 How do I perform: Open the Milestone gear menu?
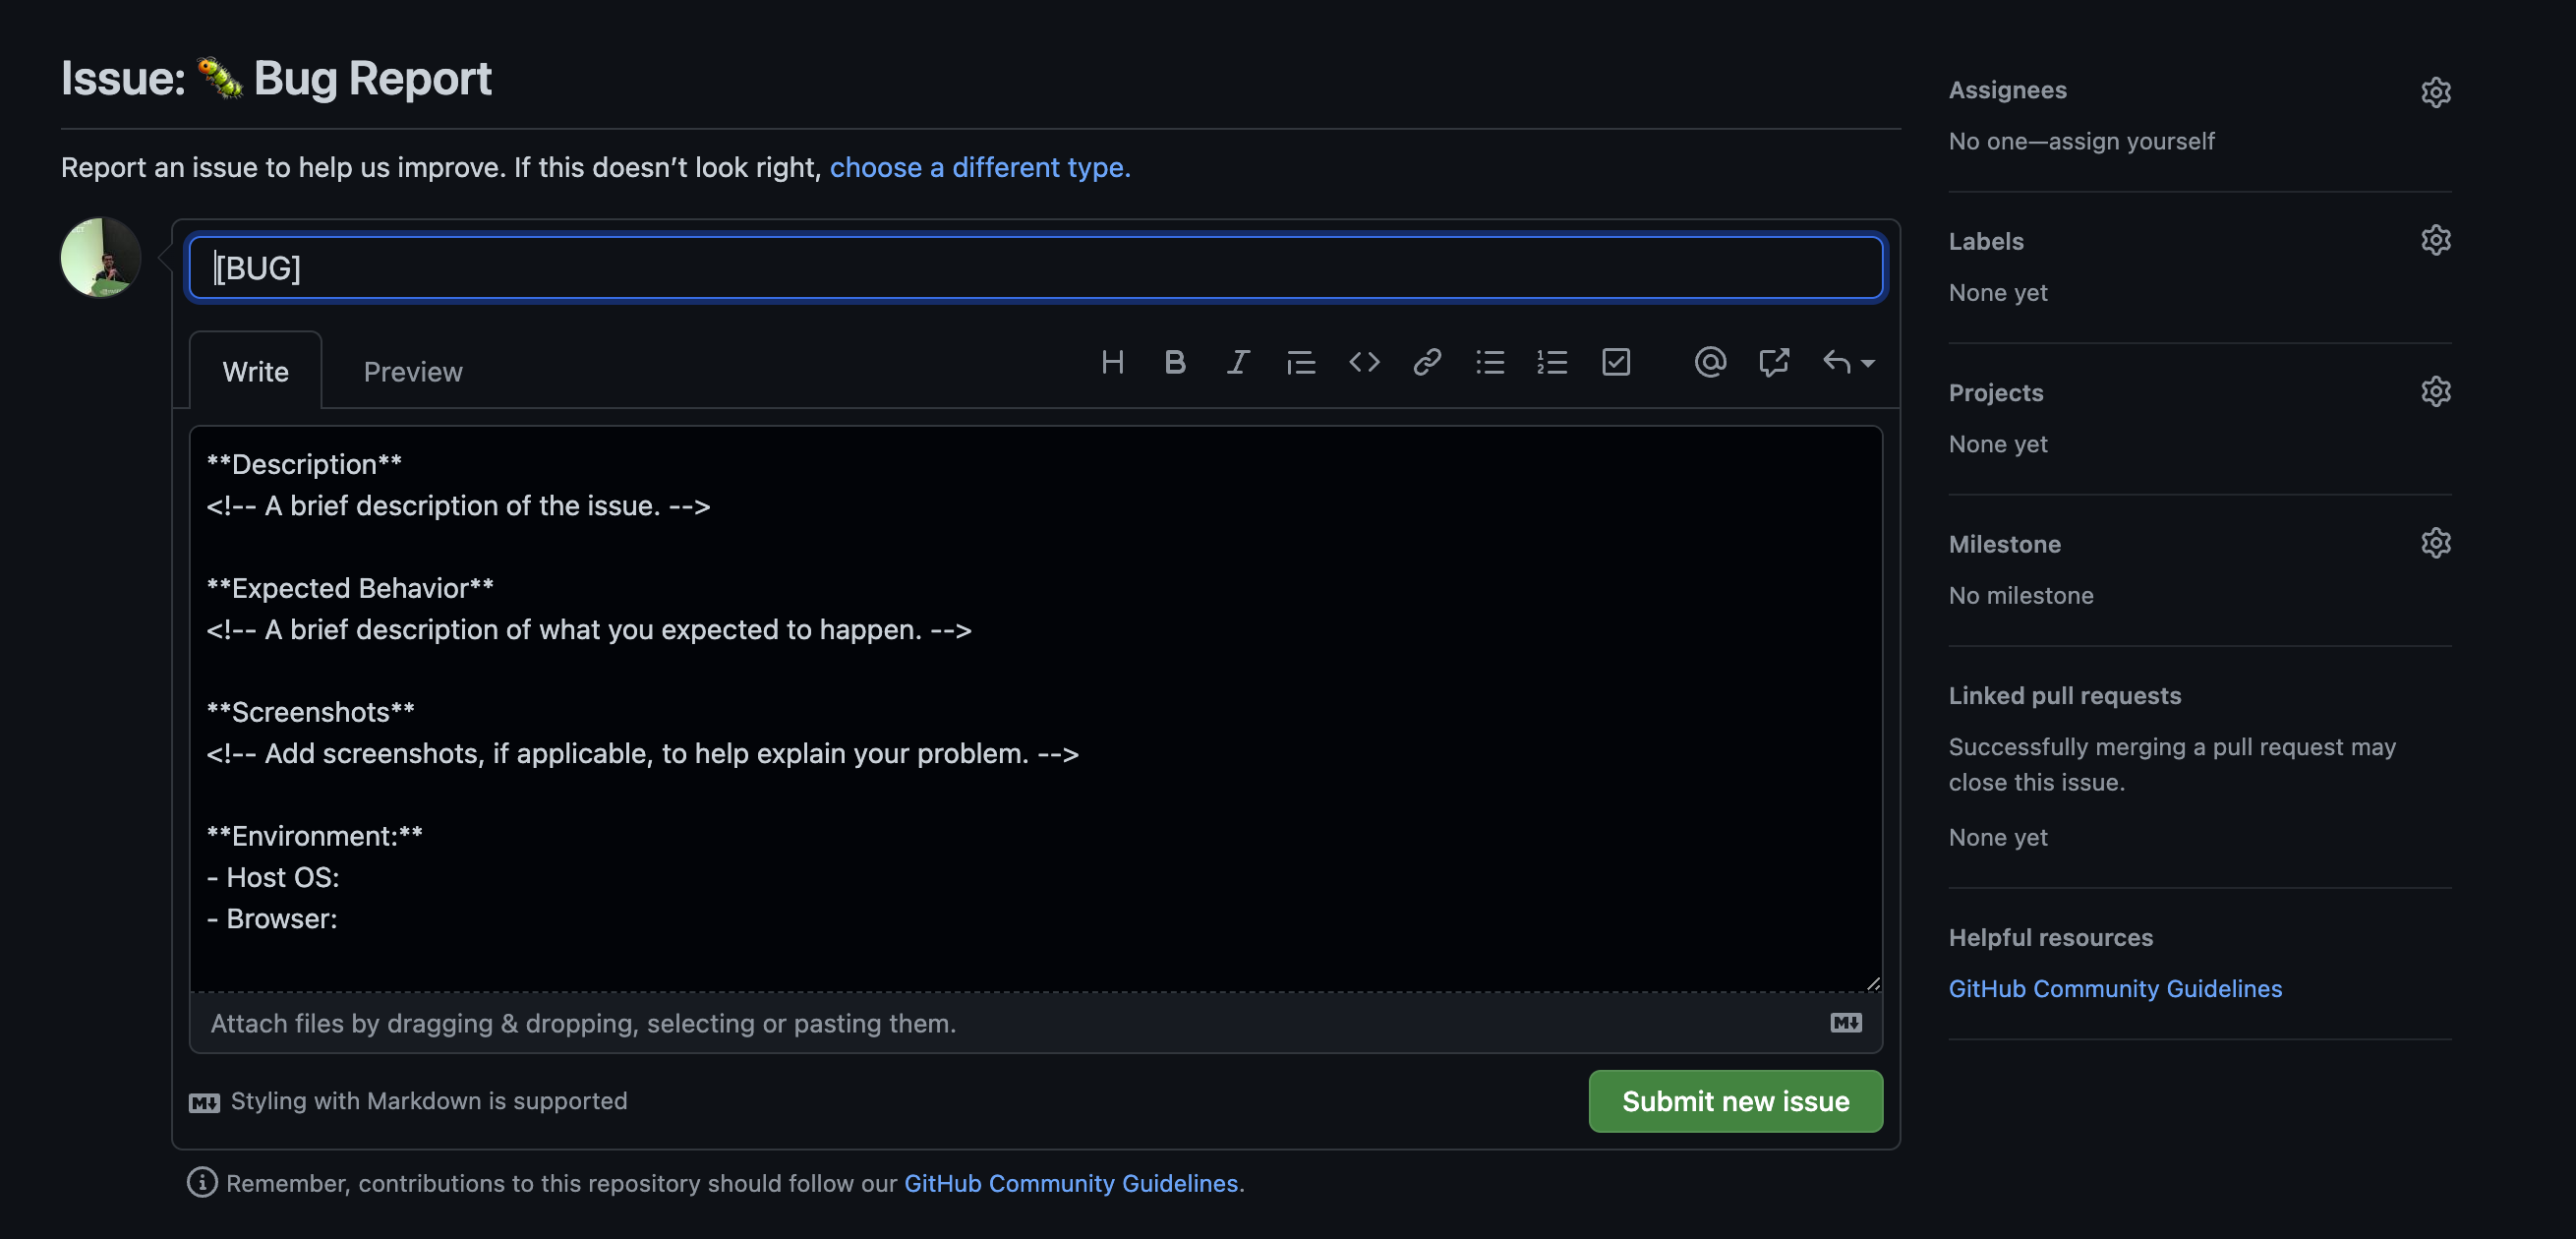pyautogui.click(x=2435, y=543)
